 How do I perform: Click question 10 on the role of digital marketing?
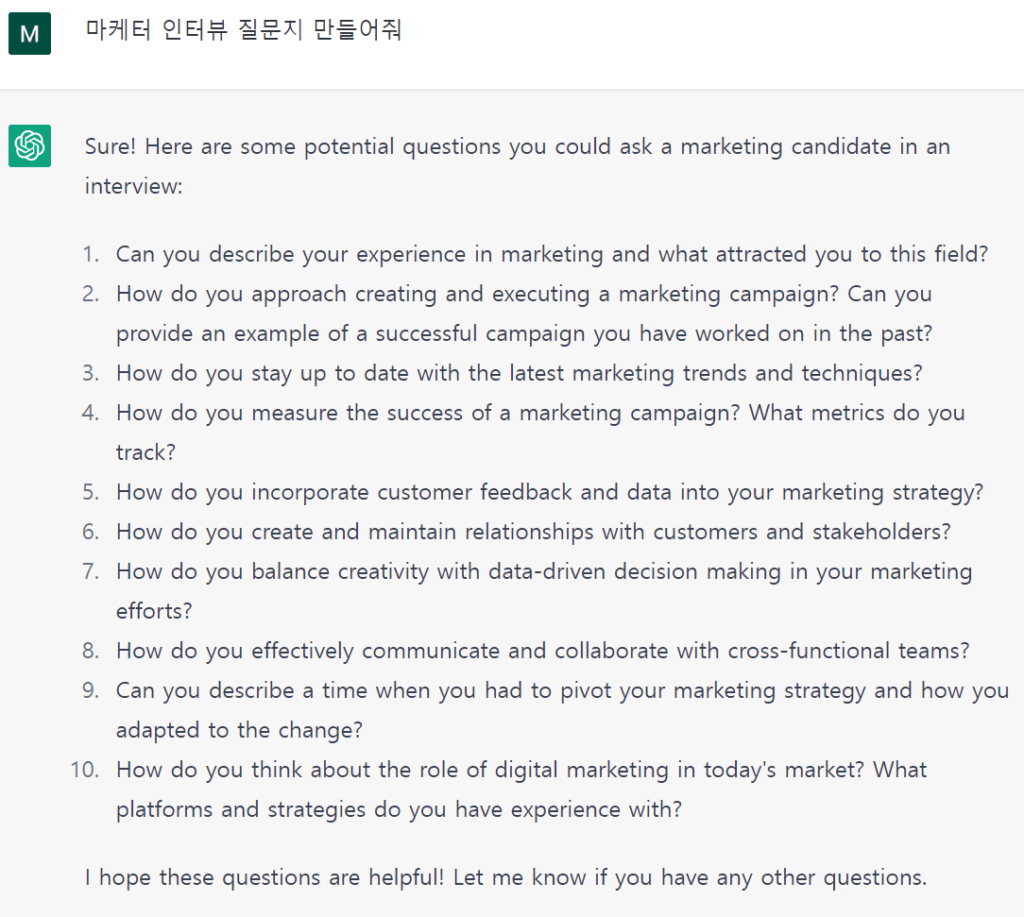point(521,770)
